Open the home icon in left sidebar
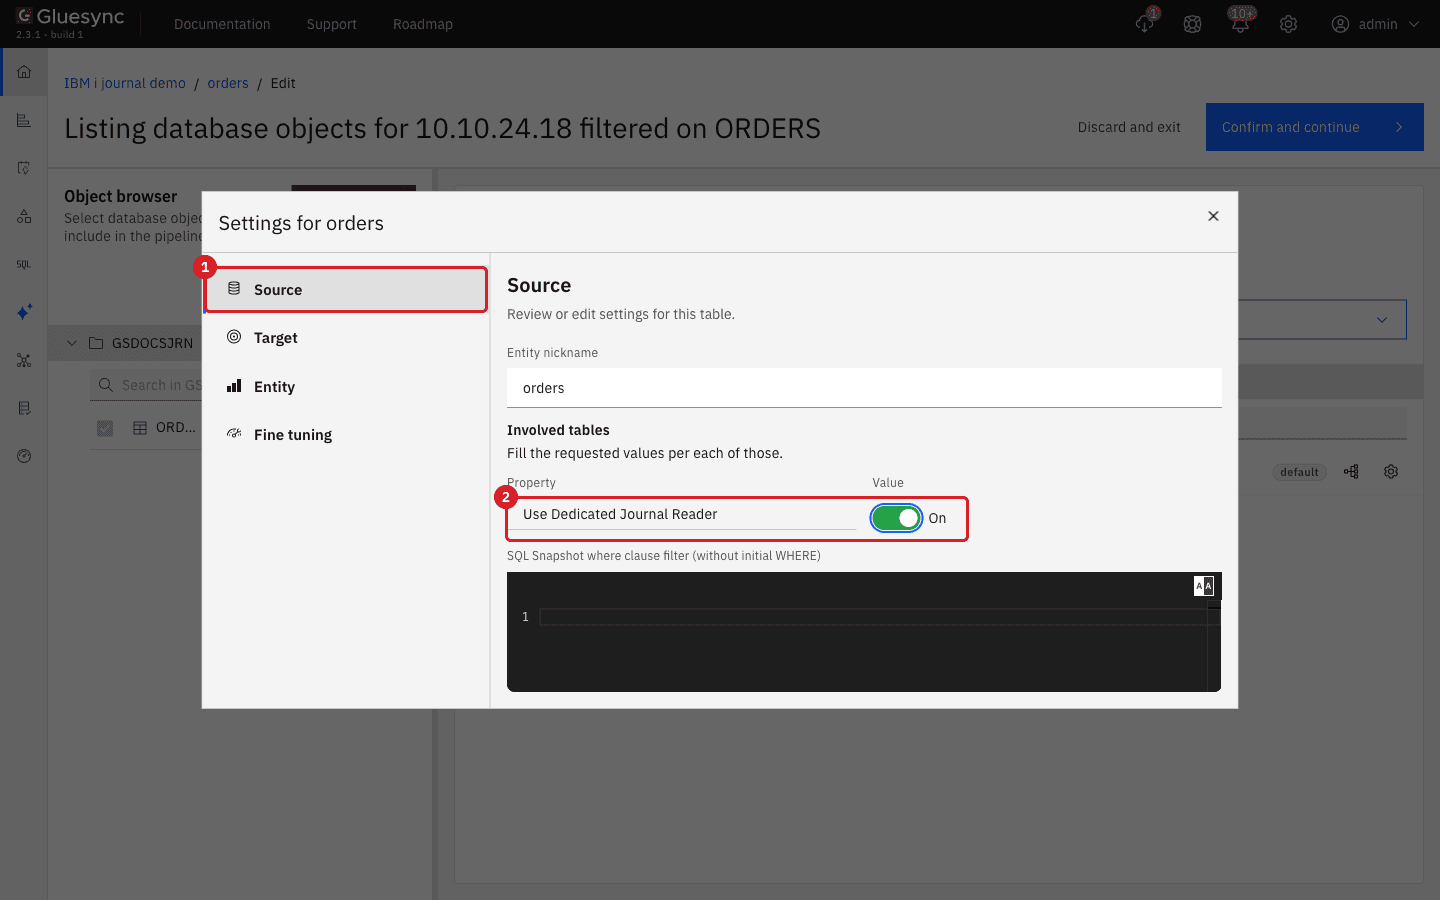1440x900 pixels. (x=24, y=72)
